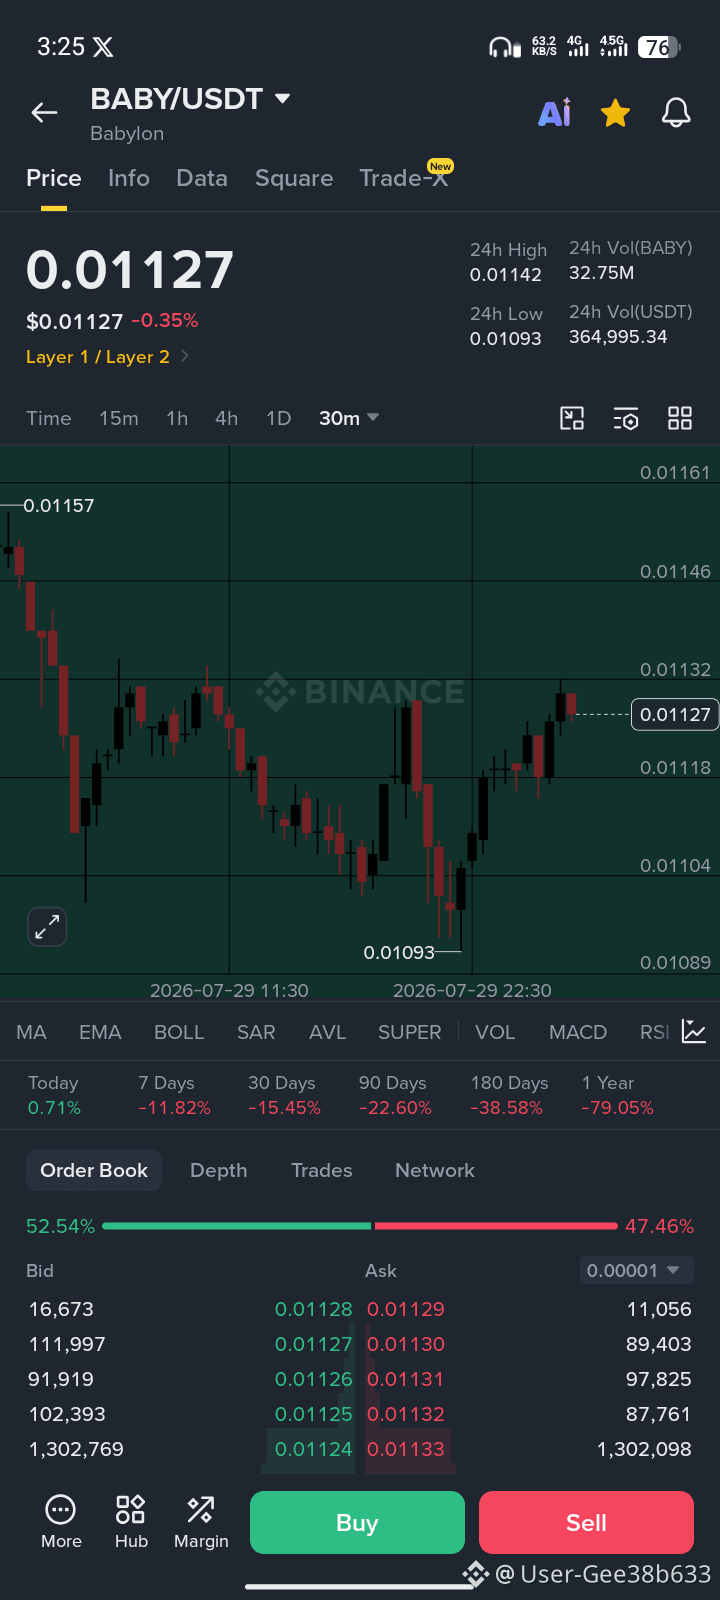The image size is (720, 1600).
Task: Tap the bid/ask ratio bar
Action: 360,1226
